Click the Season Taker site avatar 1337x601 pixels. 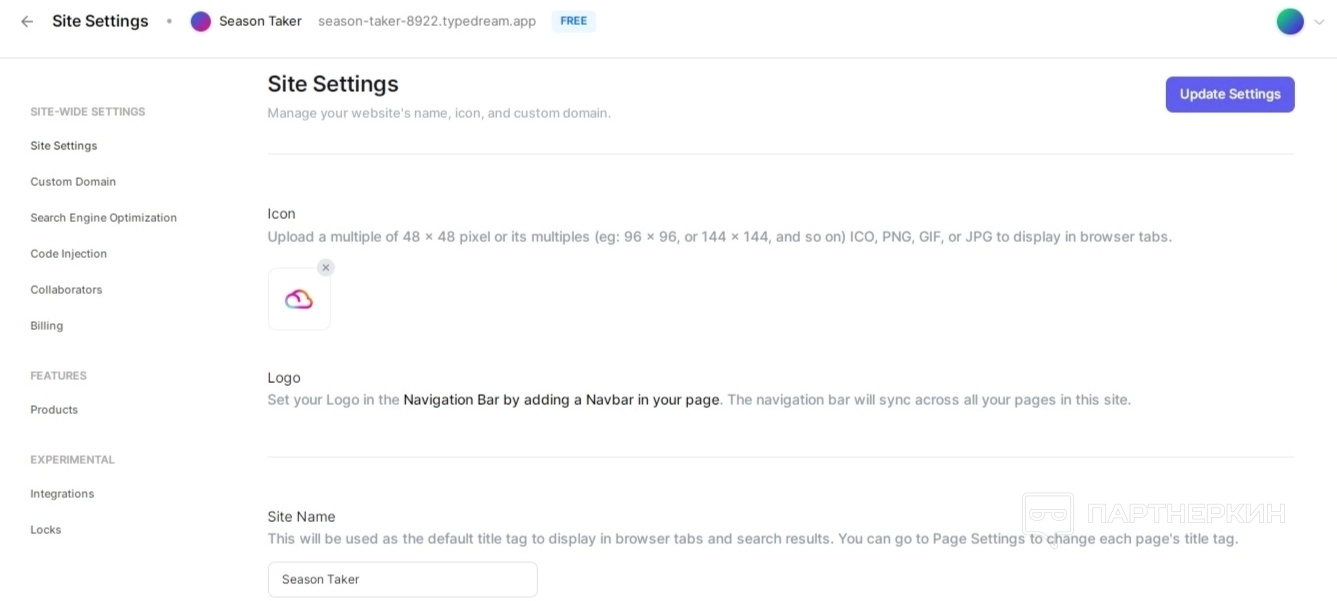click(x=201, y=21)
